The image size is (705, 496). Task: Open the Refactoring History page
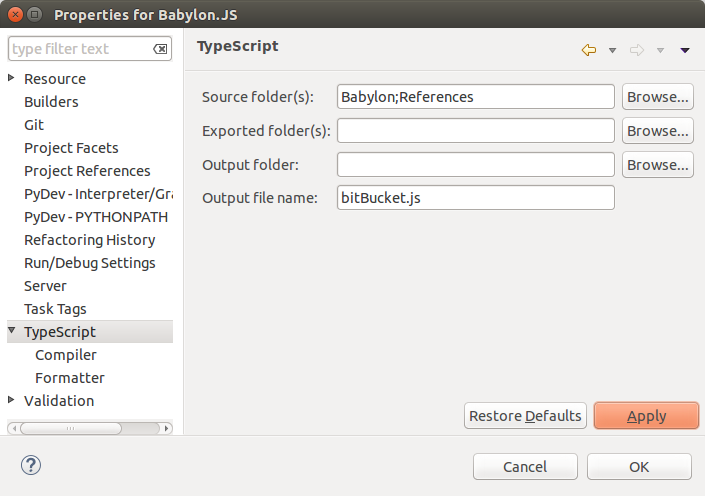[x=89, y=240]
